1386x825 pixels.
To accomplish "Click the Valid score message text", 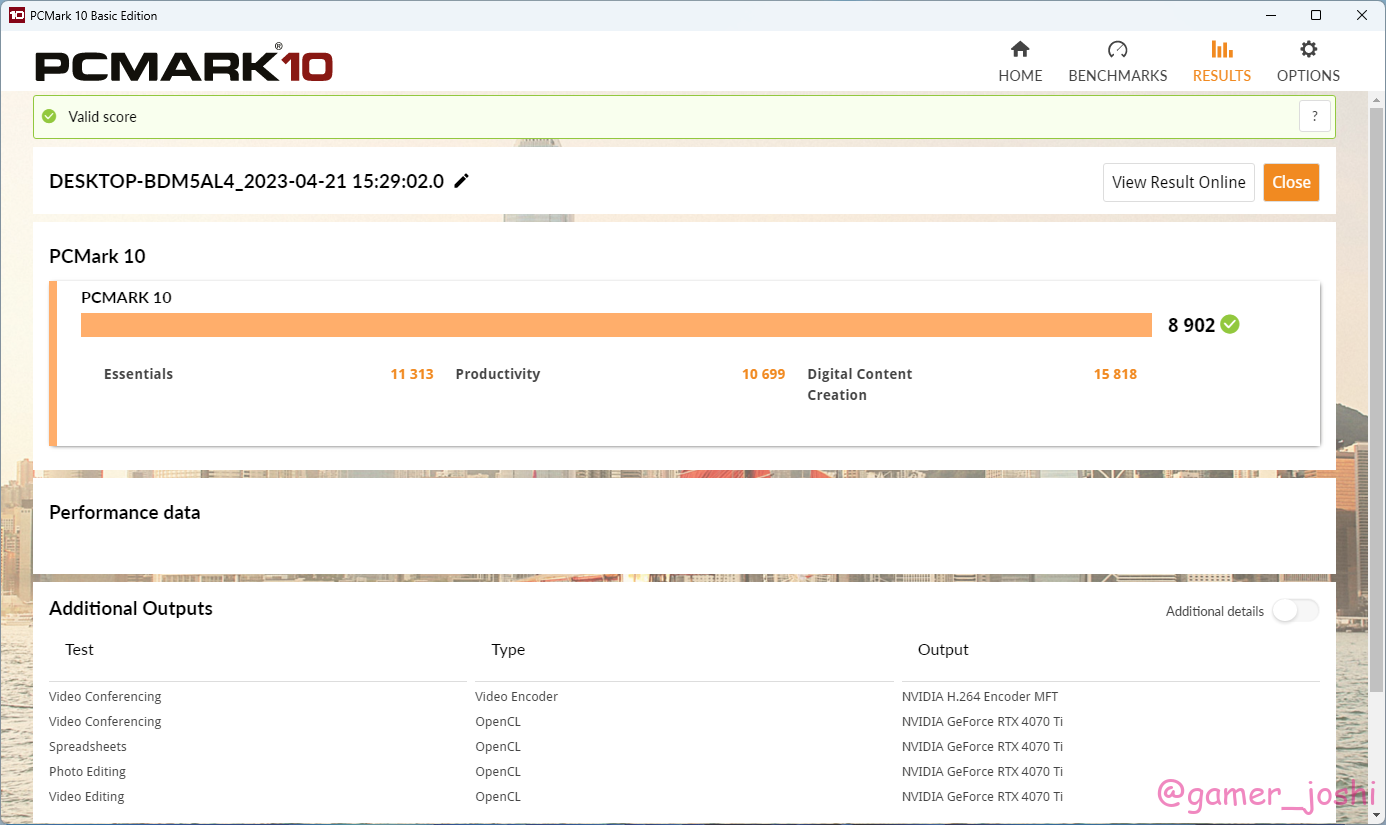I will [x=102, y=116].
